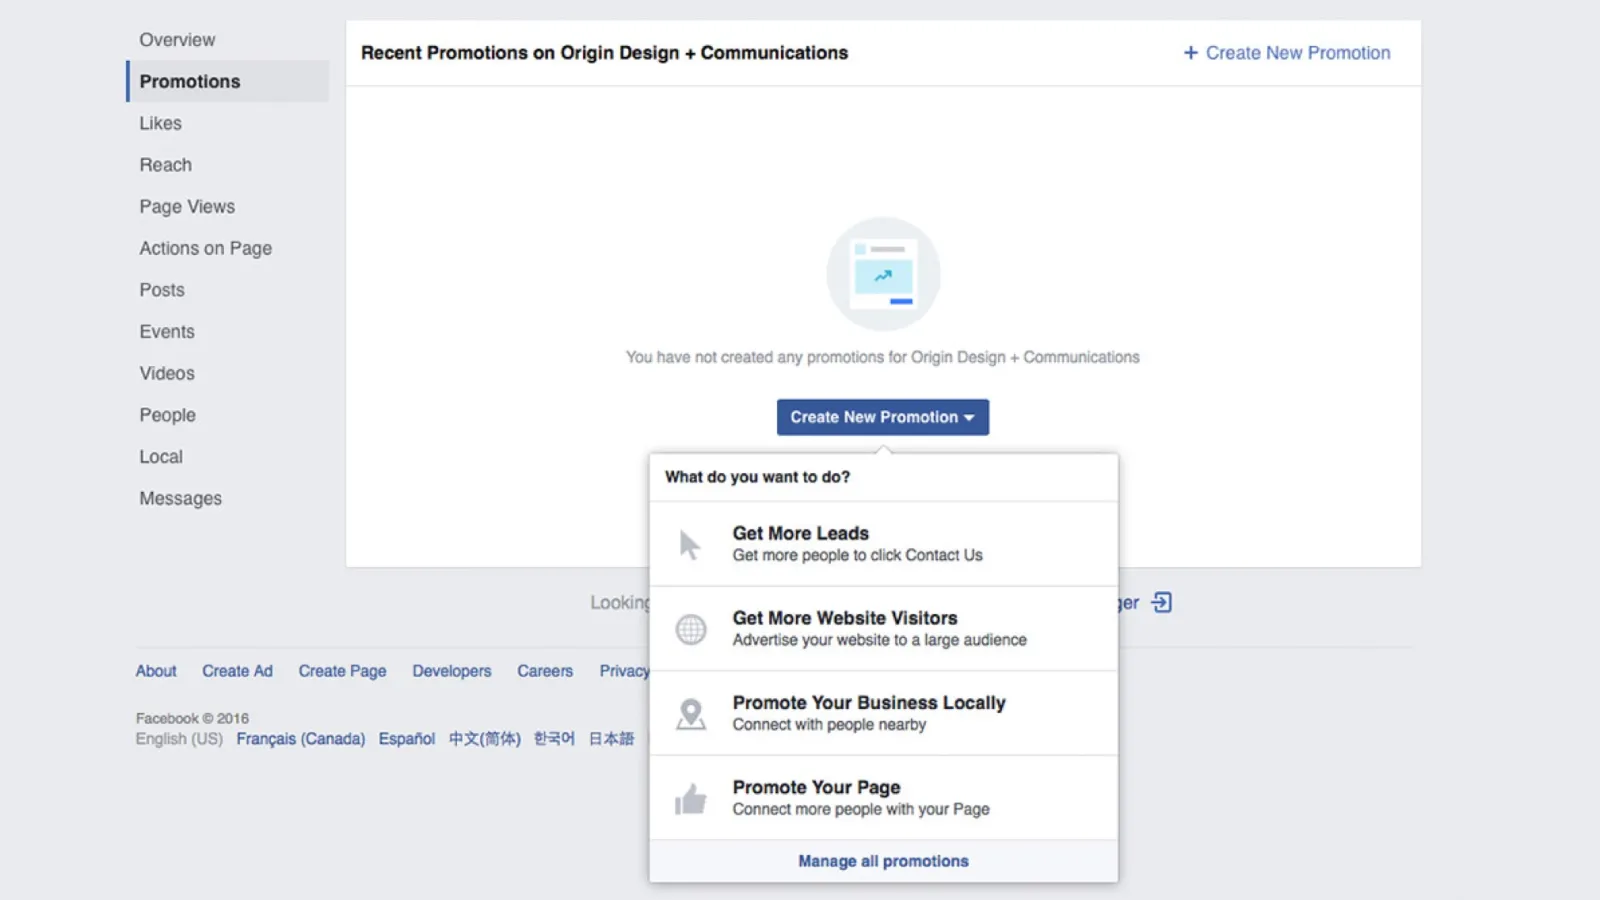Viewport: 1600px width, 900px height.
Task: Click the globe icon for Website Visitors
Action: (x=690, y=629)
